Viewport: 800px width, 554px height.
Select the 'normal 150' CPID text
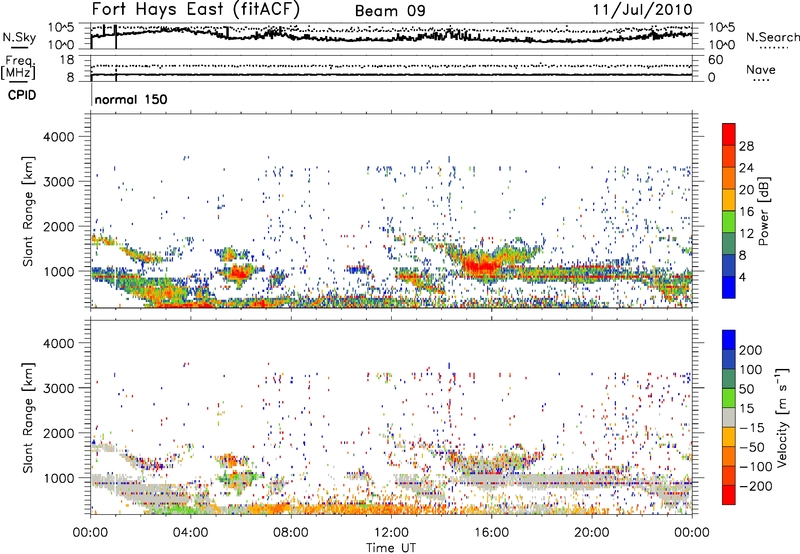131,99
